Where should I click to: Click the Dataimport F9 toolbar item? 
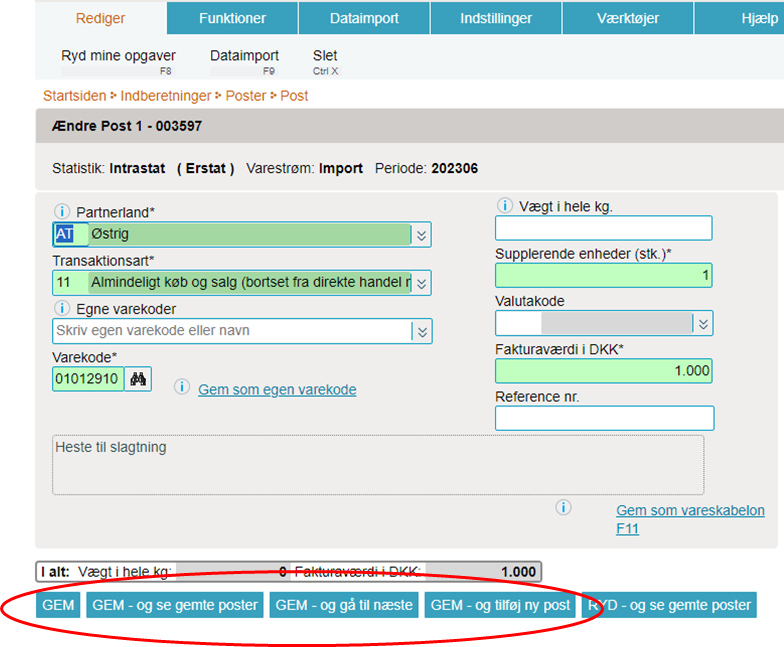point(244,62)
